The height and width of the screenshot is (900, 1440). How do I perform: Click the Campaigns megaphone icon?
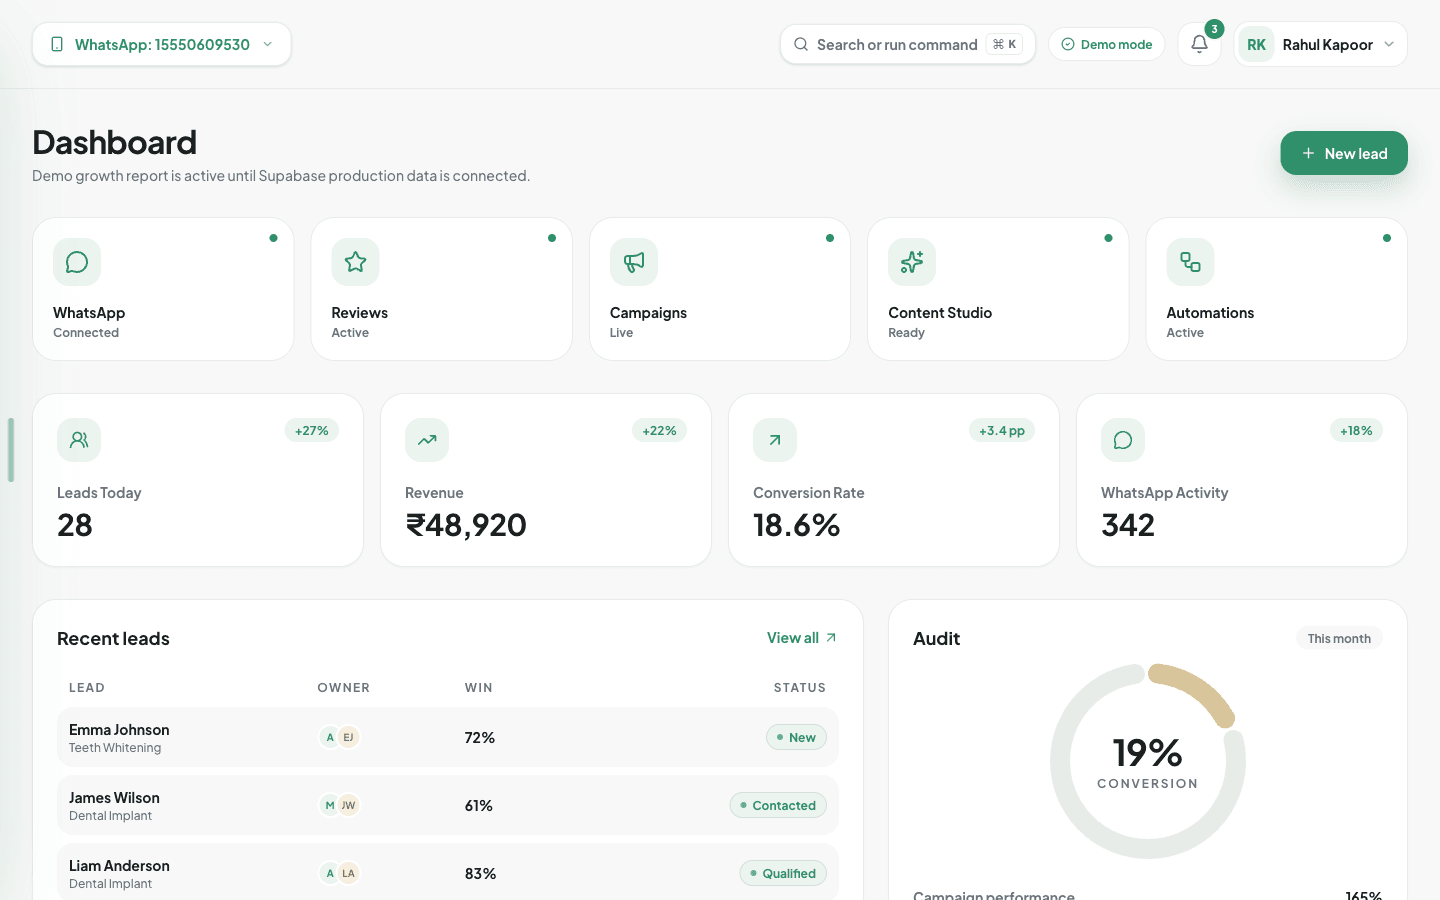pyautogui.click(x=634, y=262)
